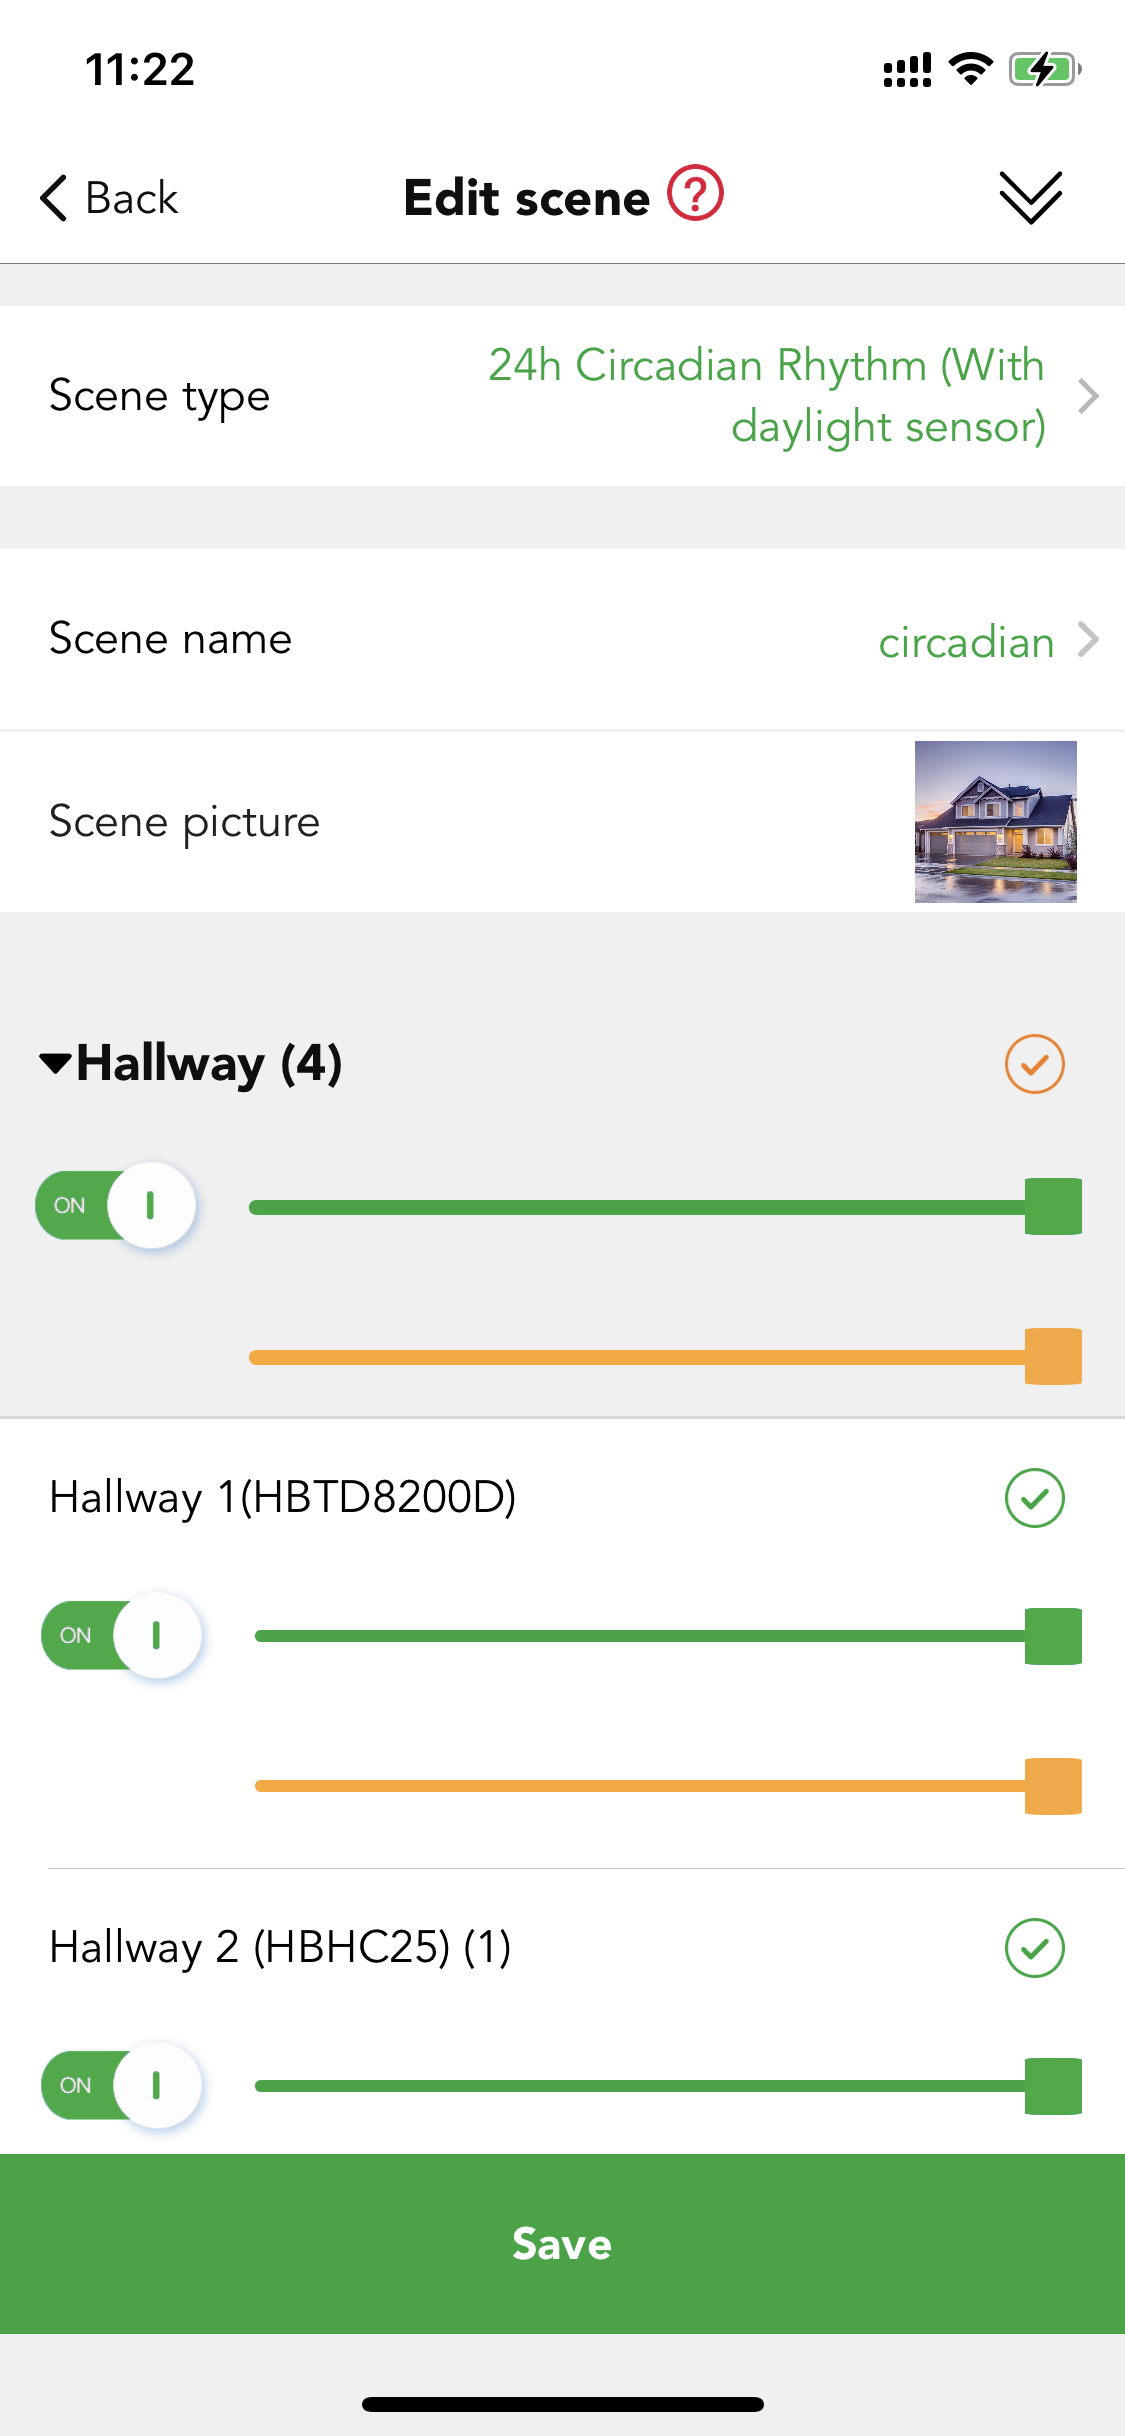1125x2436 pixels.
Task: Tap the Back text link
Action: 131,198
